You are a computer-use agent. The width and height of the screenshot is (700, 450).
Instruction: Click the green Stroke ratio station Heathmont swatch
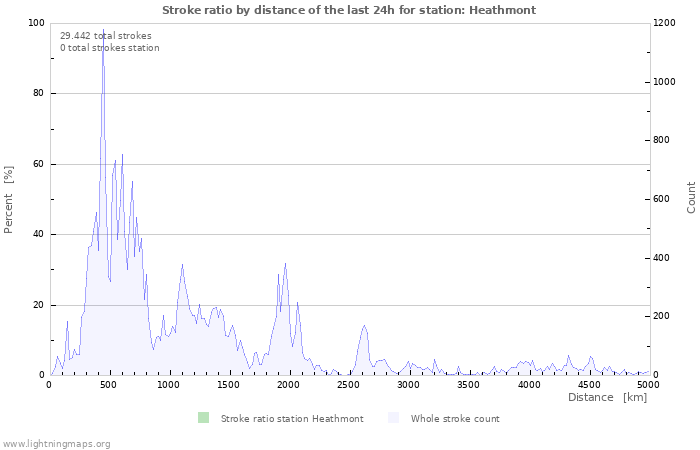tap(204, 418)
